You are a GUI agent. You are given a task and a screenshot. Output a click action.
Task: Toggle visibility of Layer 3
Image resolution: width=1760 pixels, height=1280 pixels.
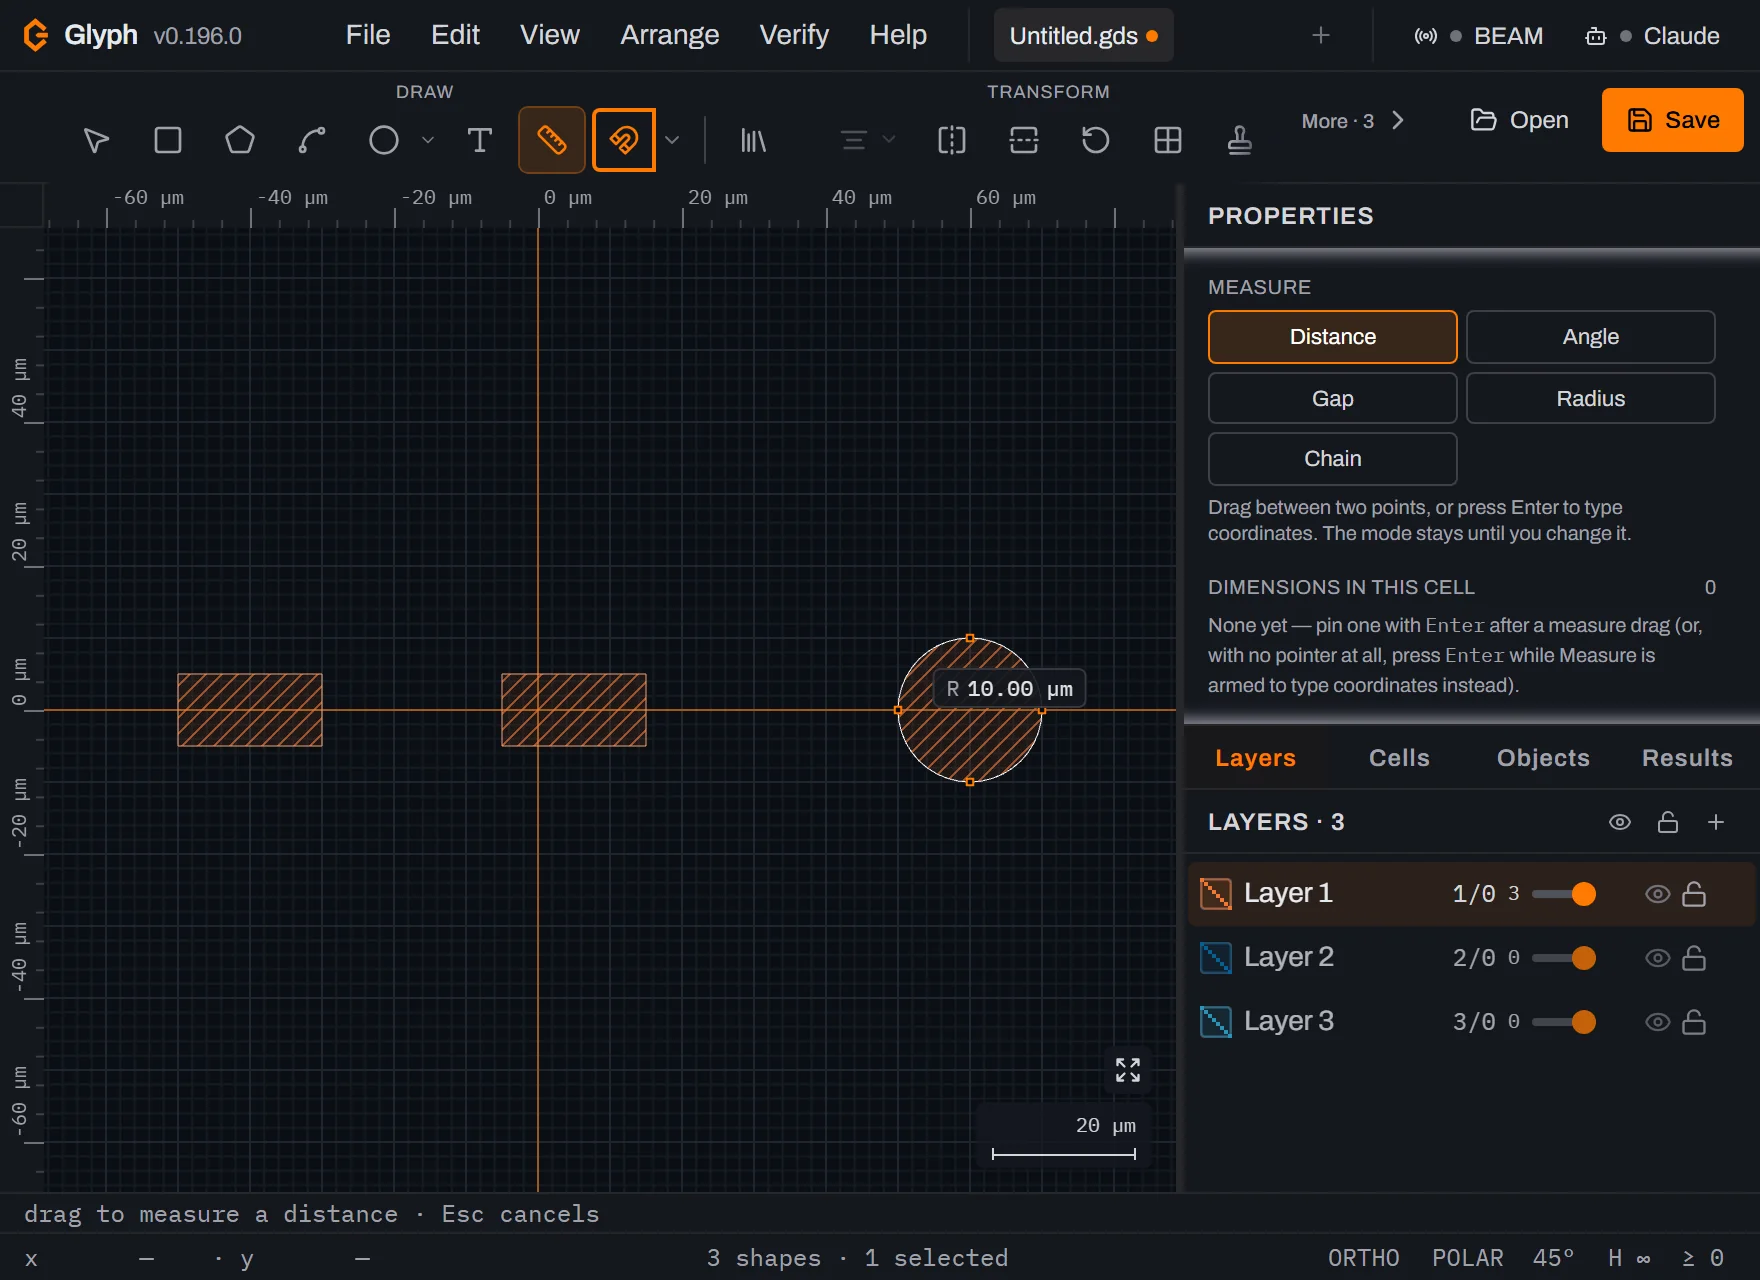[x=1657, y=1022]
